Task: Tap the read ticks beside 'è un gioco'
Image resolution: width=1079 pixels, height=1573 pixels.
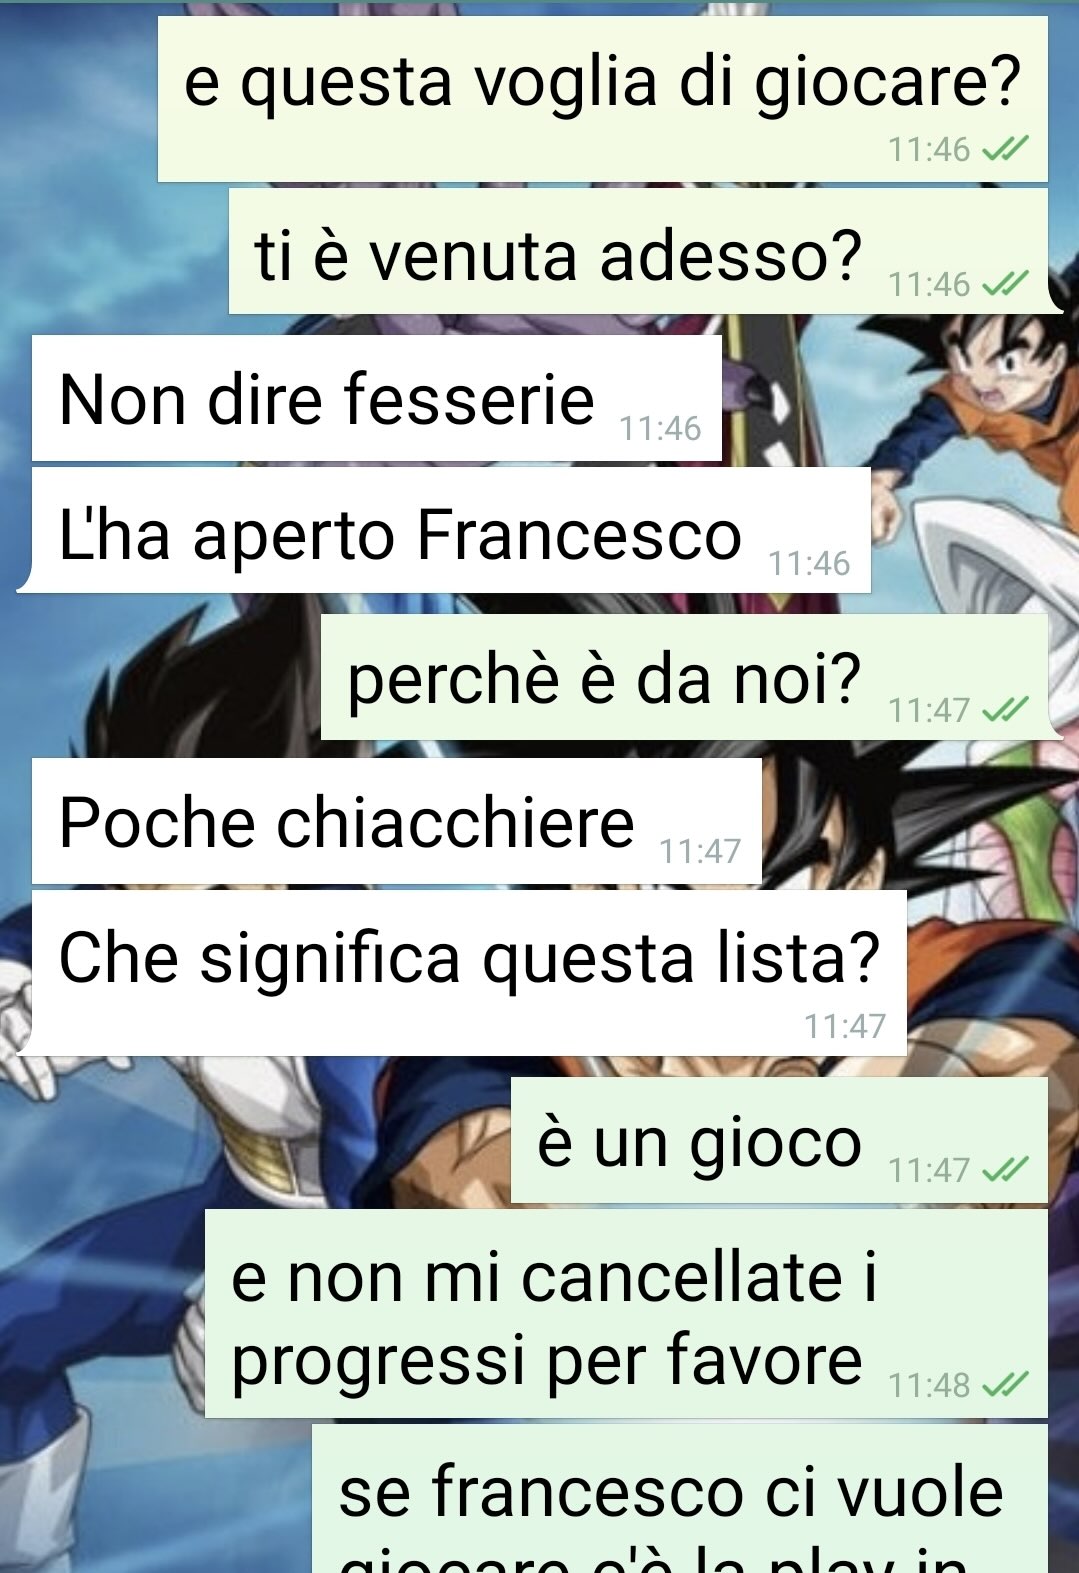Action: (x=1005, y=1169)
